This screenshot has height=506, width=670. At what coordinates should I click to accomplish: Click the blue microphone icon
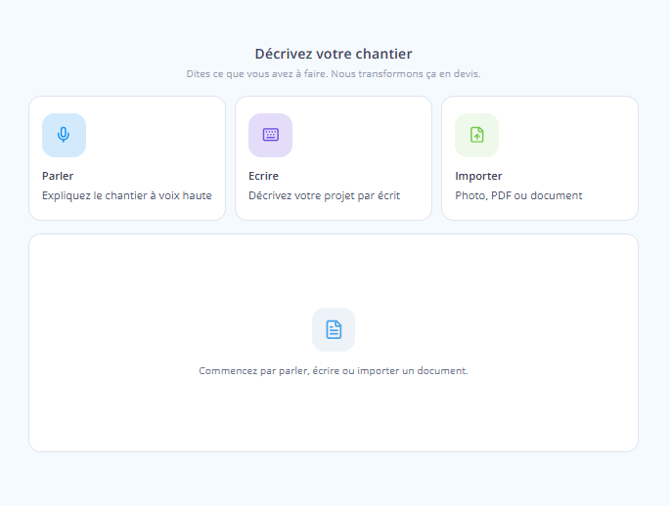point(64,135)
